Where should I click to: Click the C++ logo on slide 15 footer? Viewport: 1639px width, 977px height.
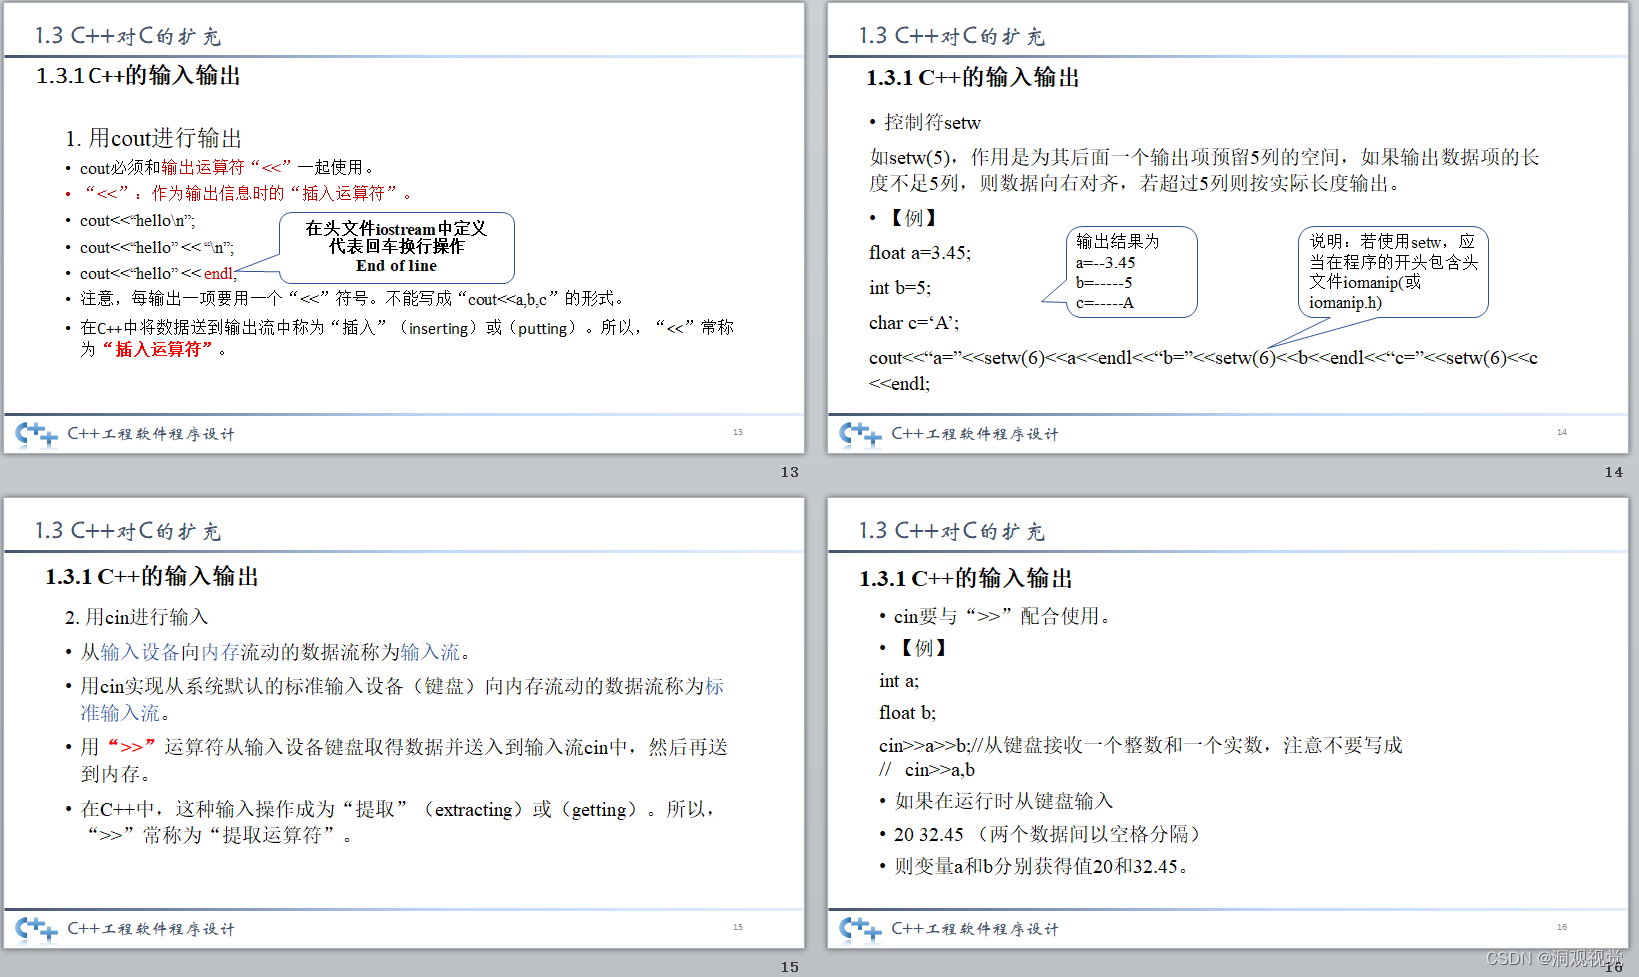pos(37,929)
